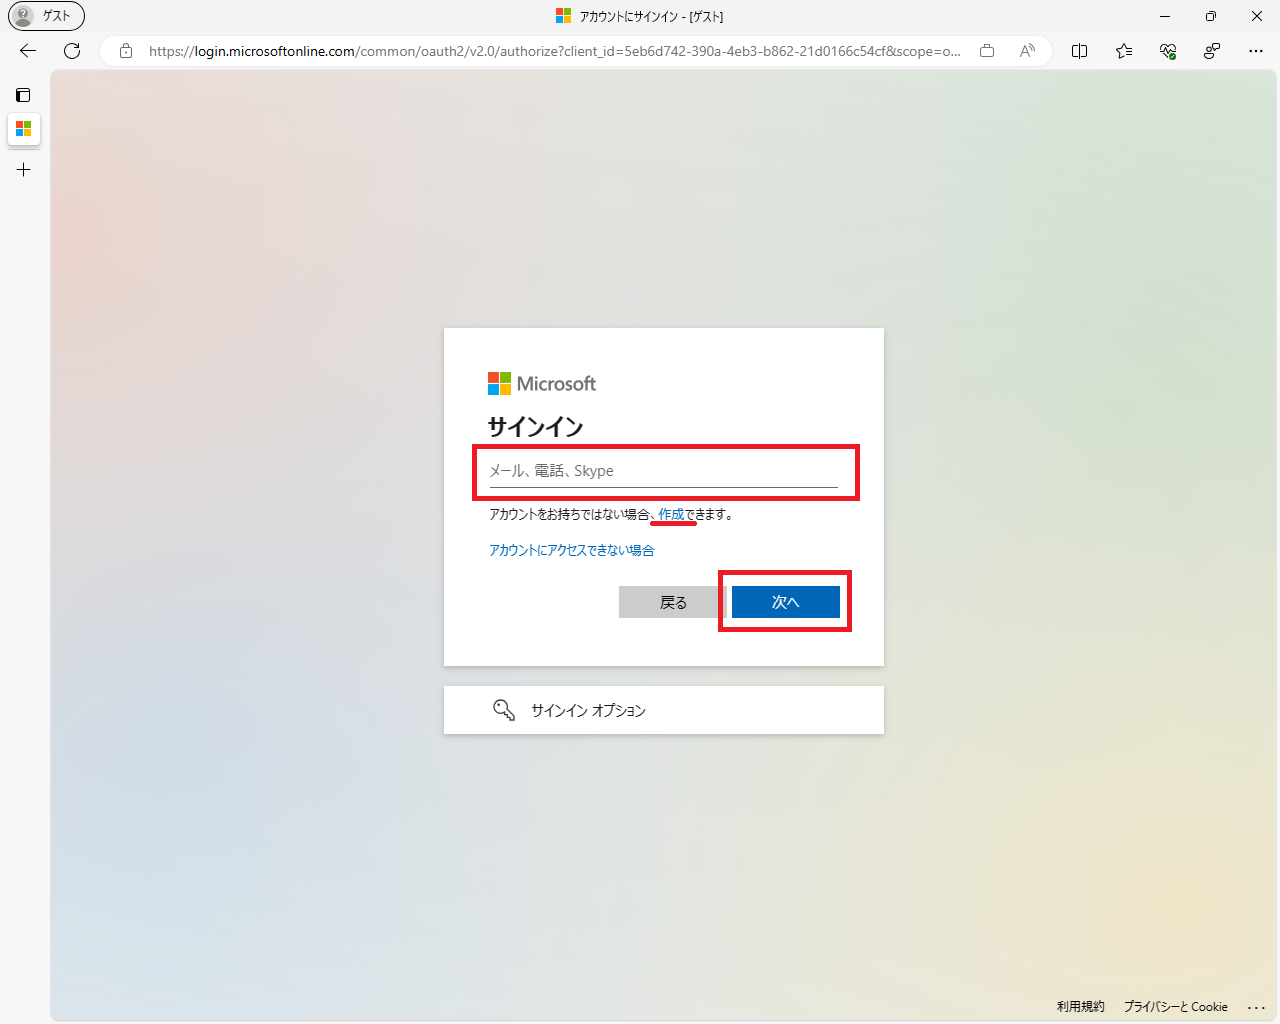Open the shopping bag icon in address bar
Viewport: 1280px width, 1024px height.
987,51
